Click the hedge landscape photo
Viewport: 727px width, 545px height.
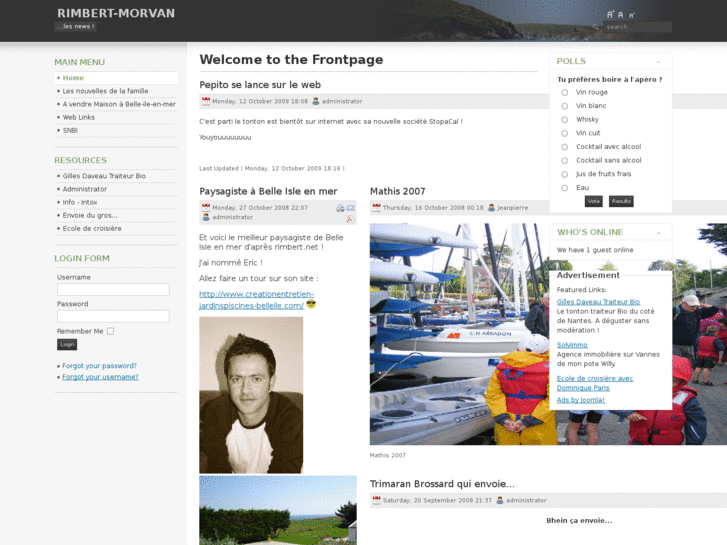(x=278, y=510)
